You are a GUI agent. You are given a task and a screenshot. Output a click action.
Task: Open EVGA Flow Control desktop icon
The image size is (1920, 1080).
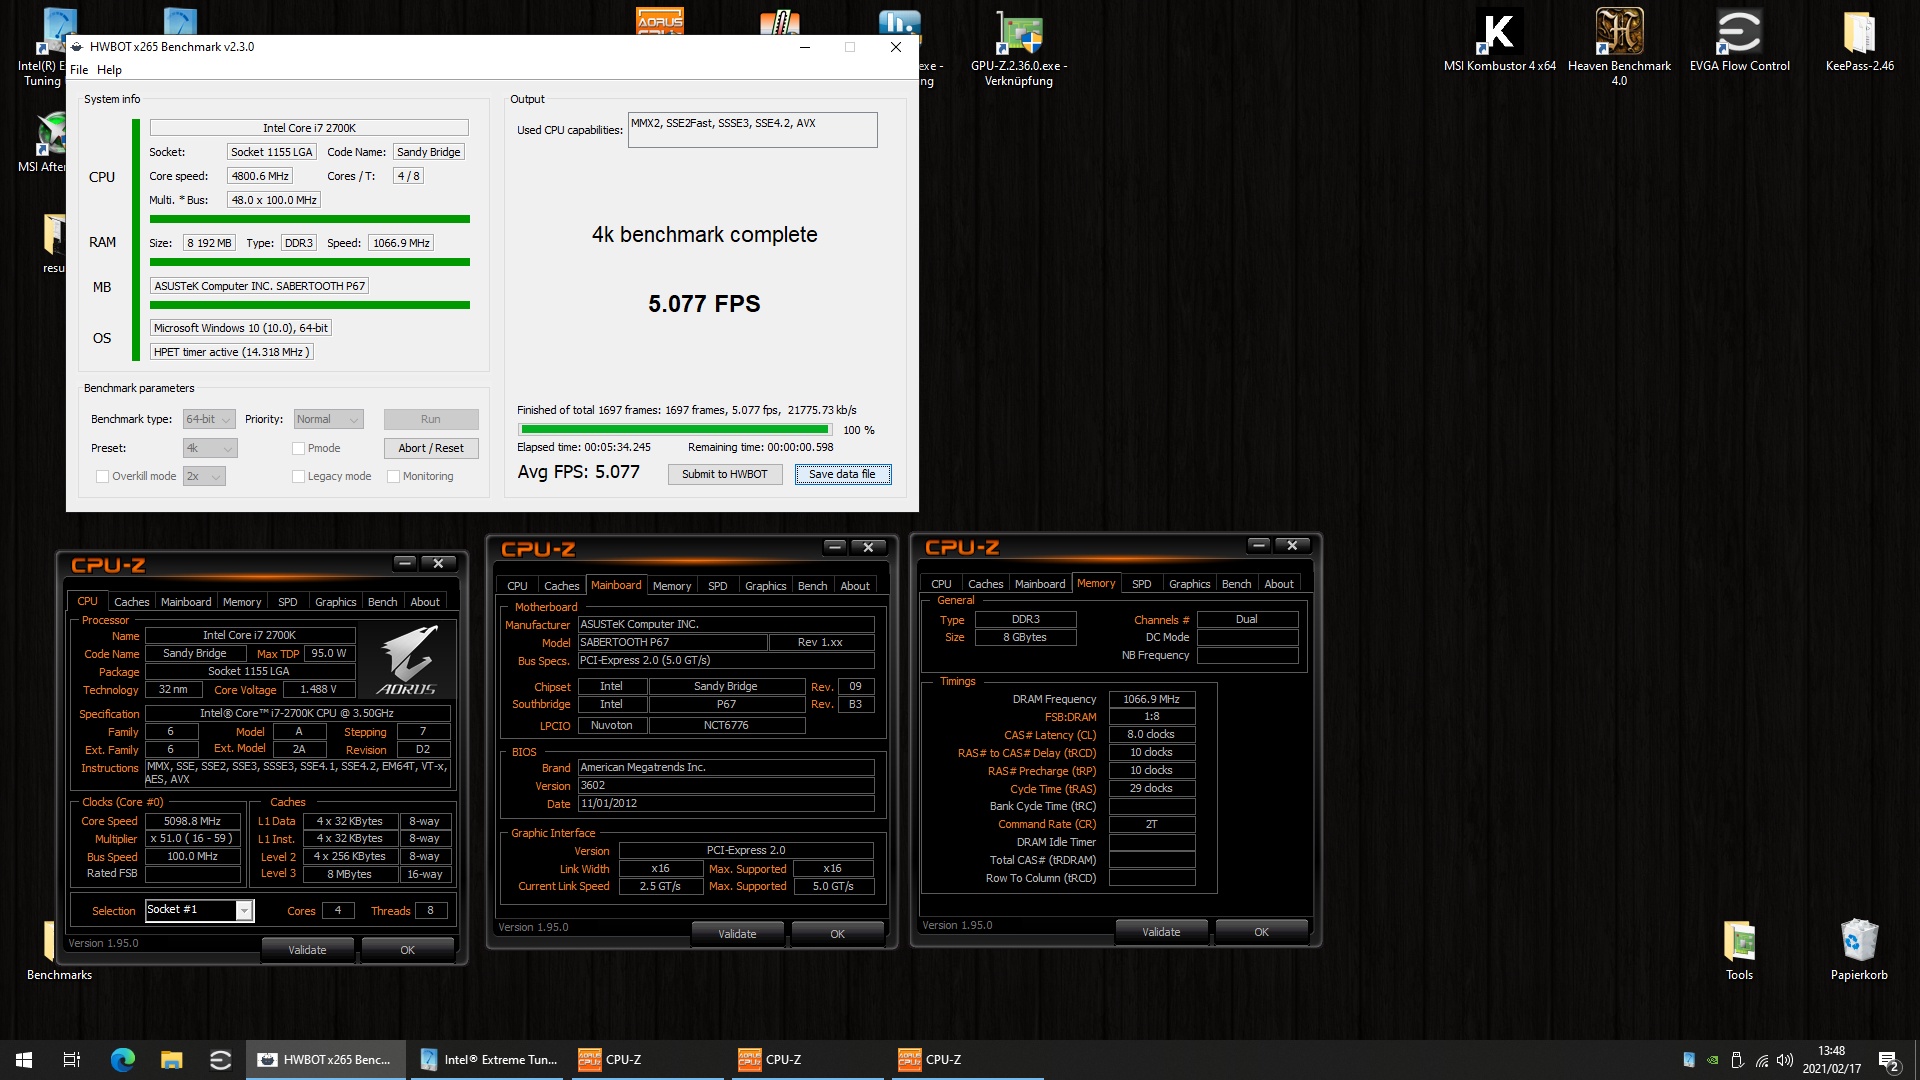1739,40
